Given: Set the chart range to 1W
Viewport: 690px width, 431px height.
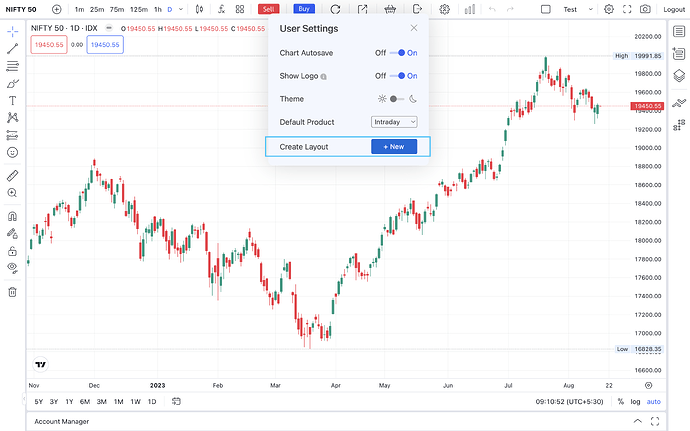Looking at the screenshot, I should pos(136,402).
